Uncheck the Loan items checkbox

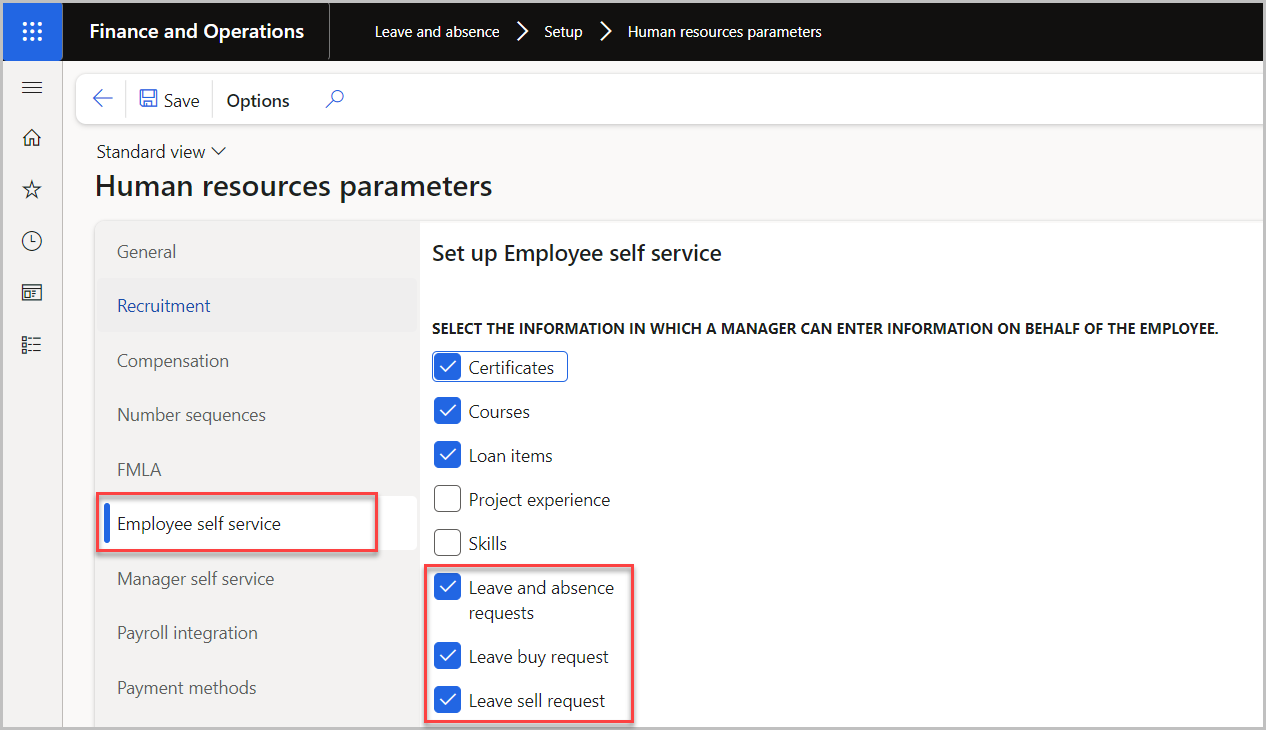tap(447, 455)
